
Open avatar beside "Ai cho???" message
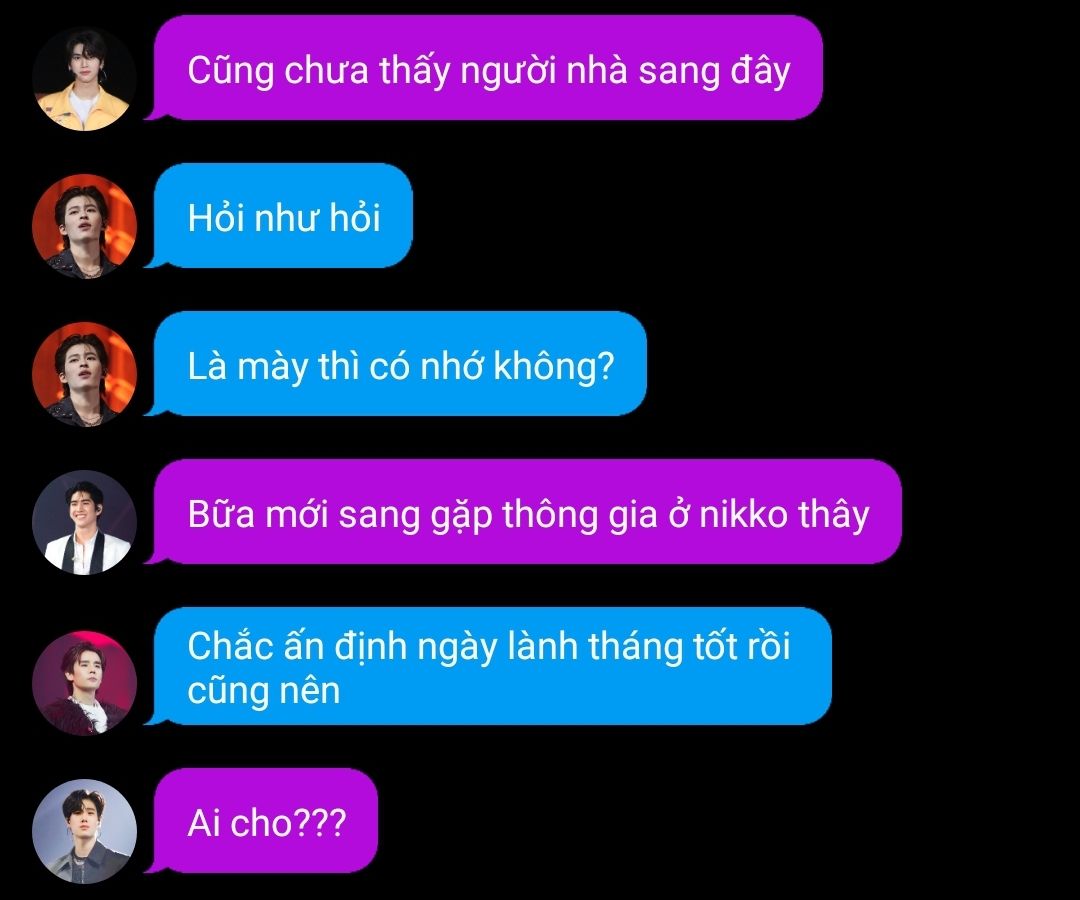pyautogui.click(x=84, y=831)
